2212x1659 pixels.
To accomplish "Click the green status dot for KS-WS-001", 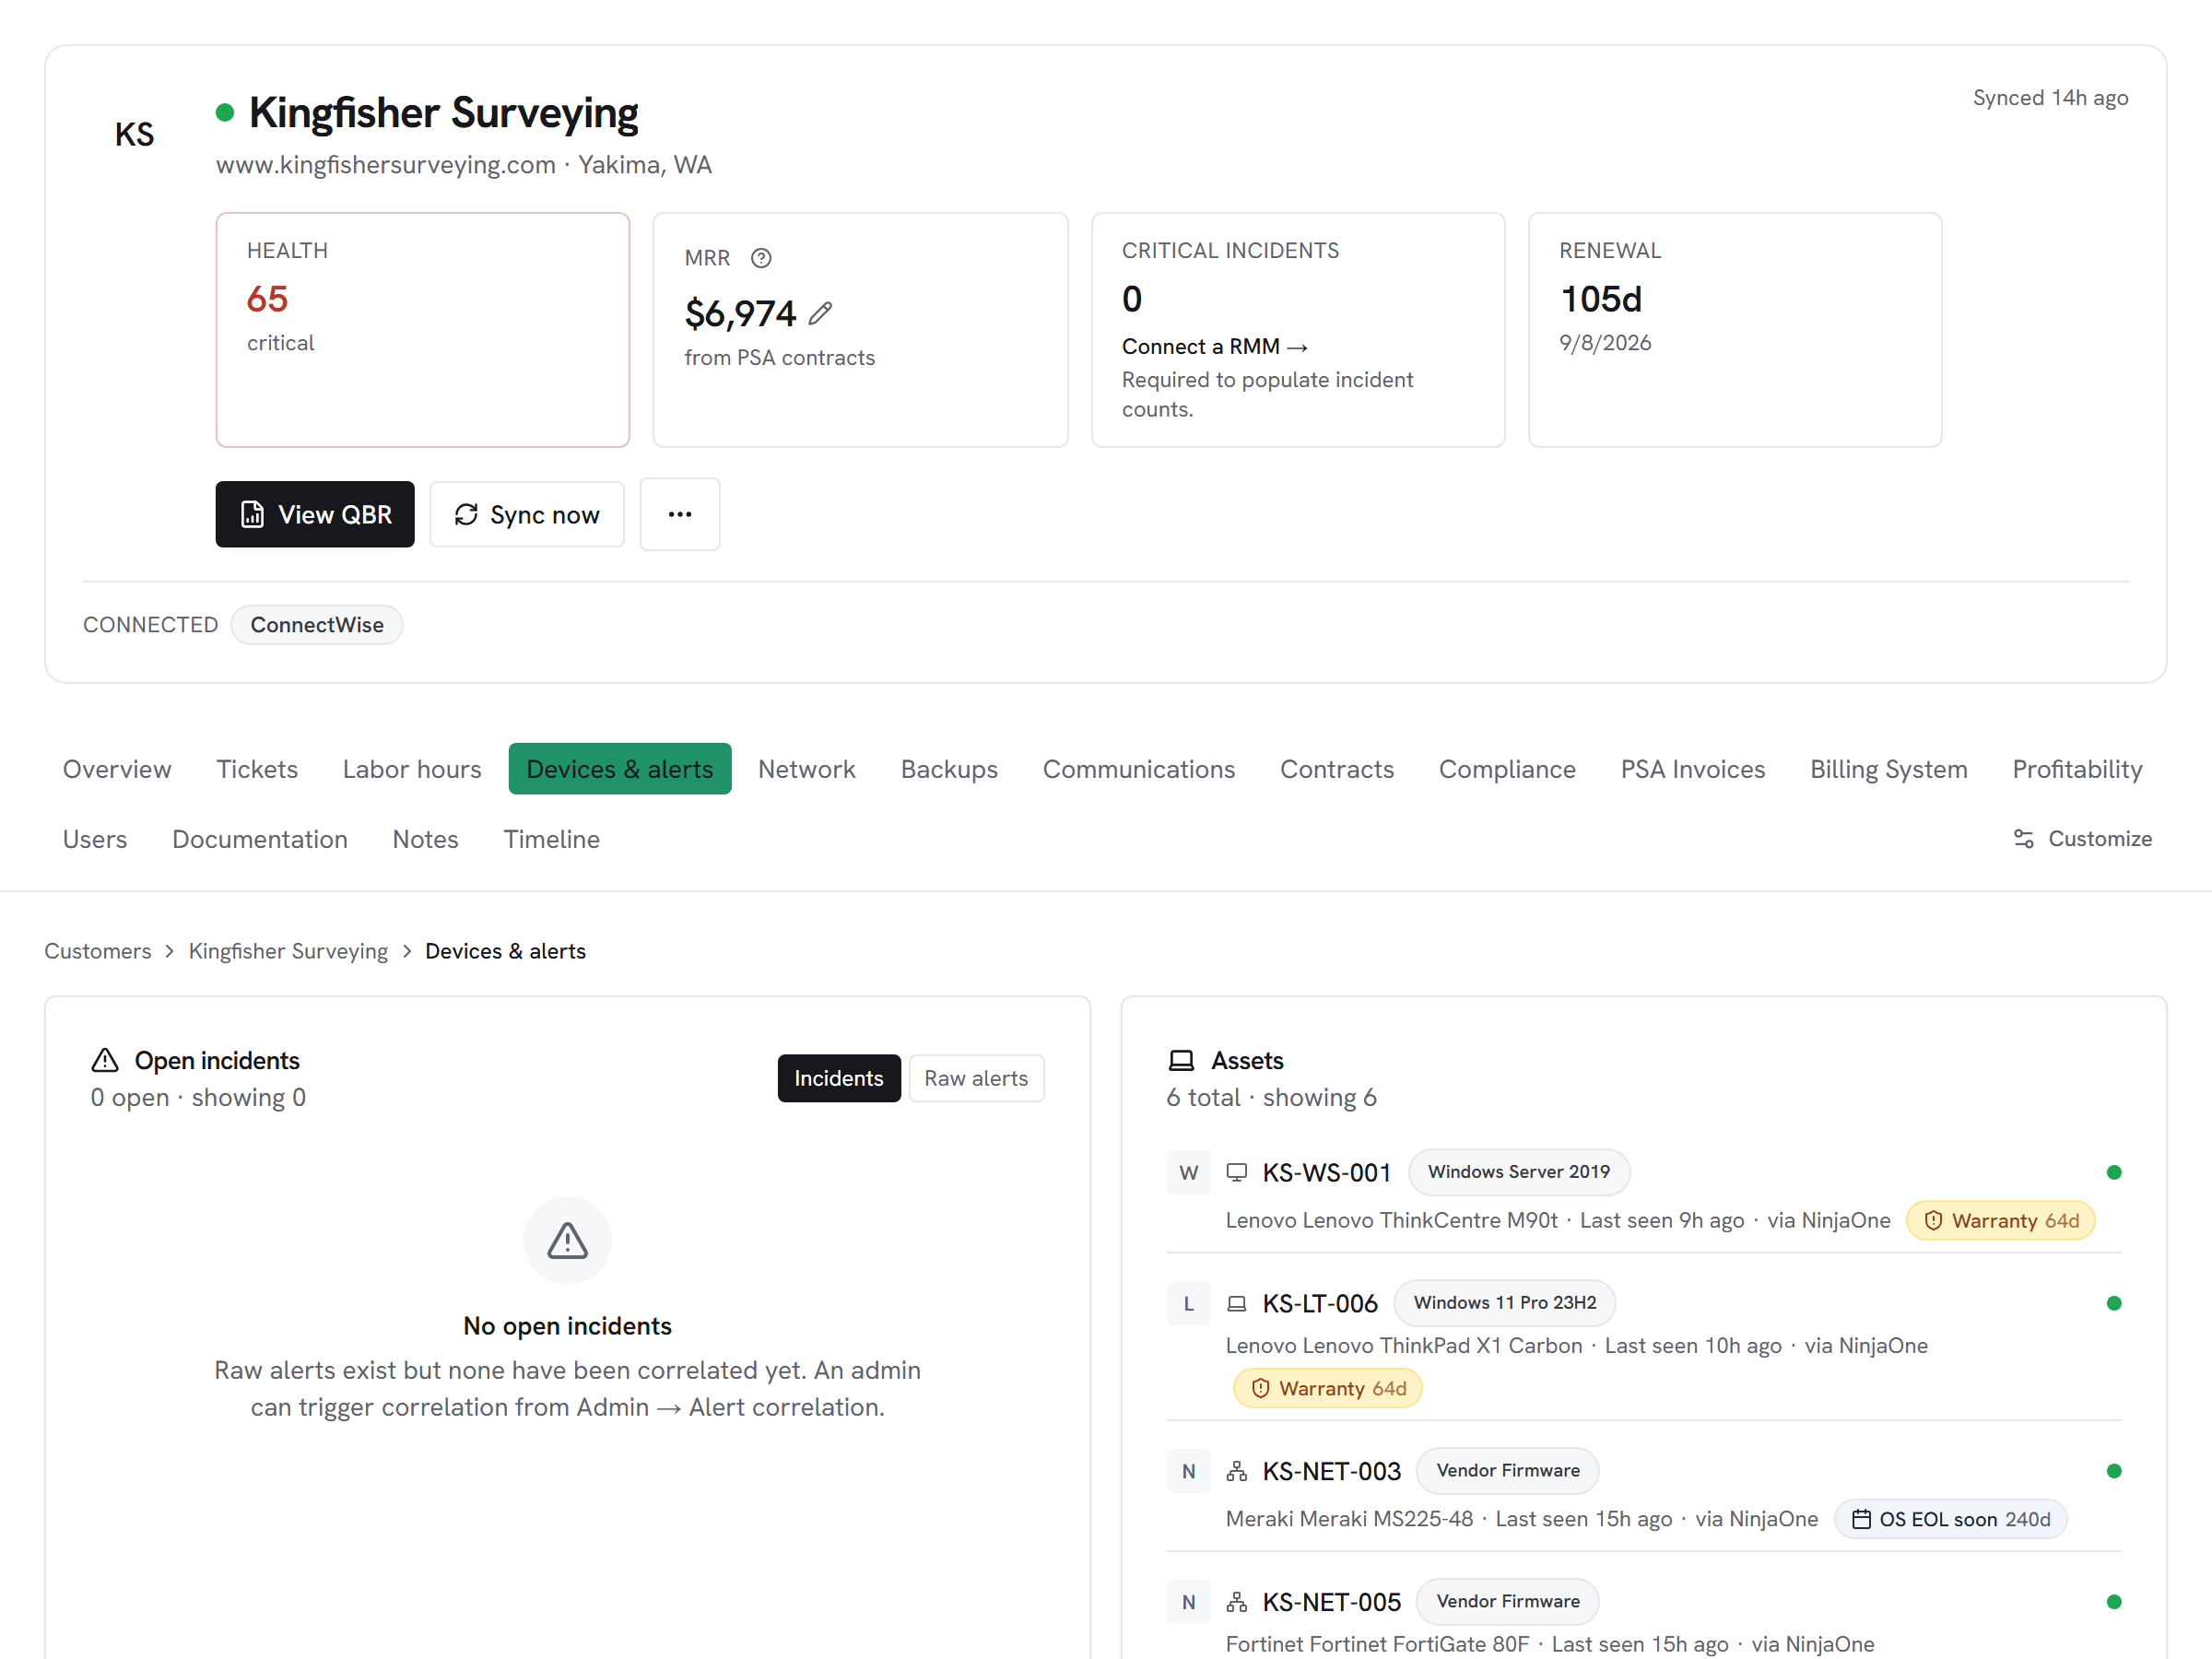I will [x=2113, y=1172].
